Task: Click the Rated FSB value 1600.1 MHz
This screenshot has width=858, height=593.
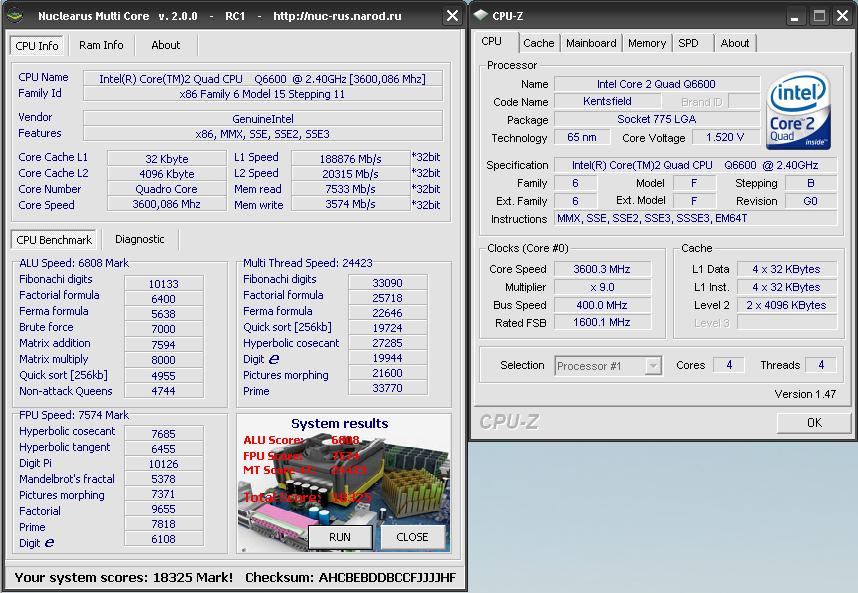Action: (602, 322)
